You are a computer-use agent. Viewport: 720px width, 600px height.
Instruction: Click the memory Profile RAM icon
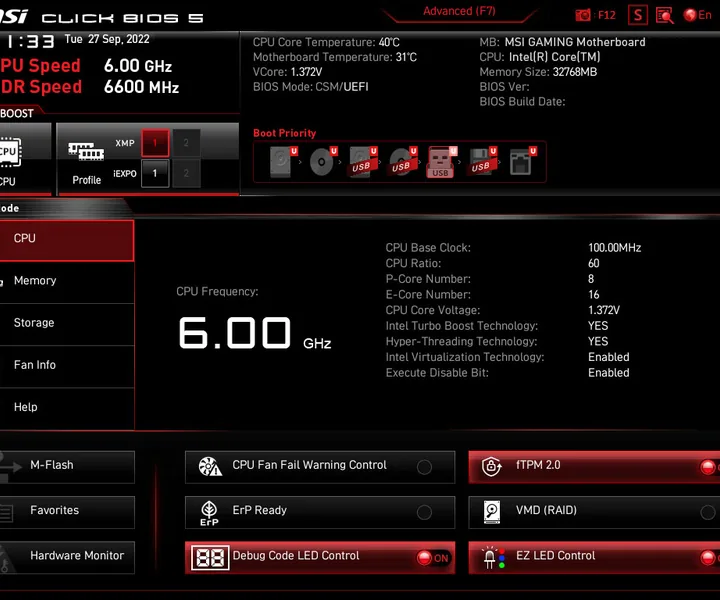pos(86,151)
